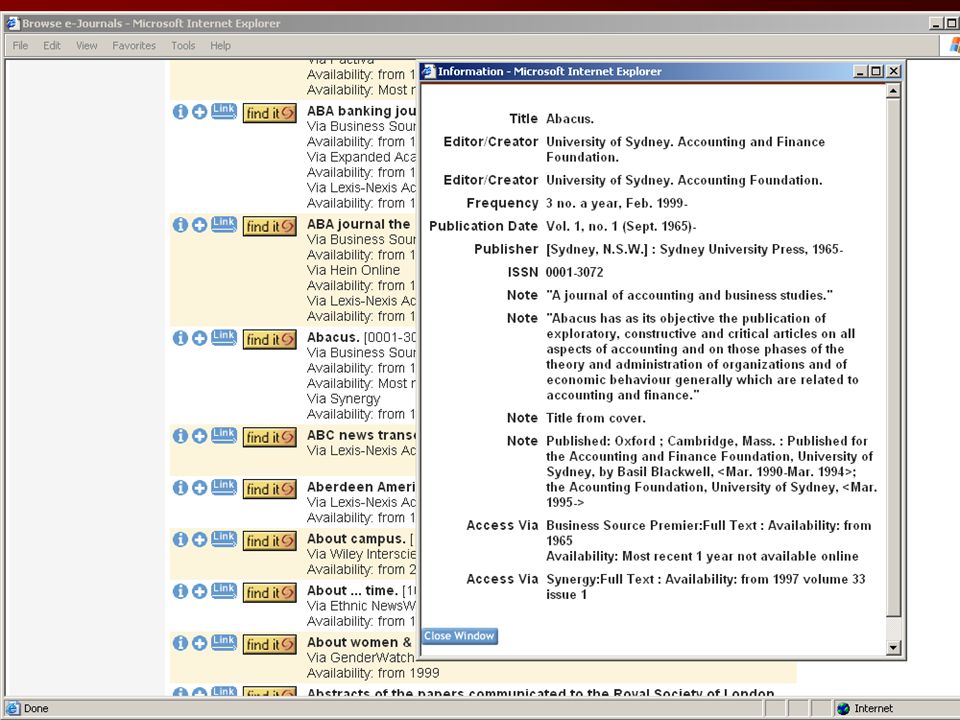960x720 pixels.
Task: Click Link icon for About campus
Action: [x=224, y=538]
